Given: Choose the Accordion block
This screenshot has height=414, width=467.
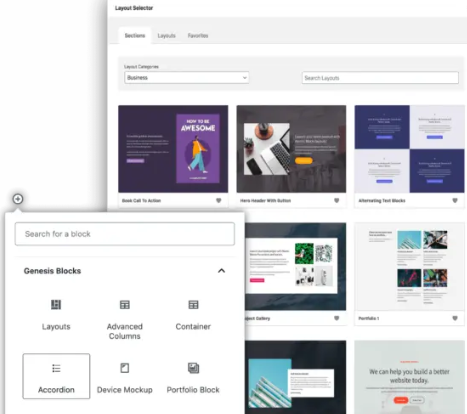Looking at the screenshot, I should click(x=56, y=376).
